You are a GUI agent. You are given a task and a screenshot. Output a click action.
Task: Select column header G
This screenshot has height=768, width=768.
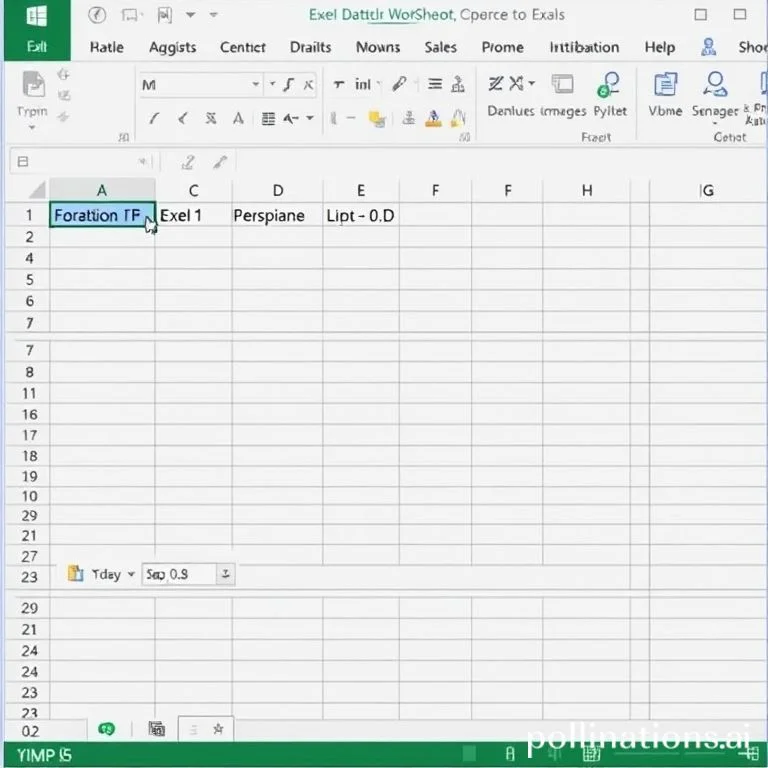(708, 190)
